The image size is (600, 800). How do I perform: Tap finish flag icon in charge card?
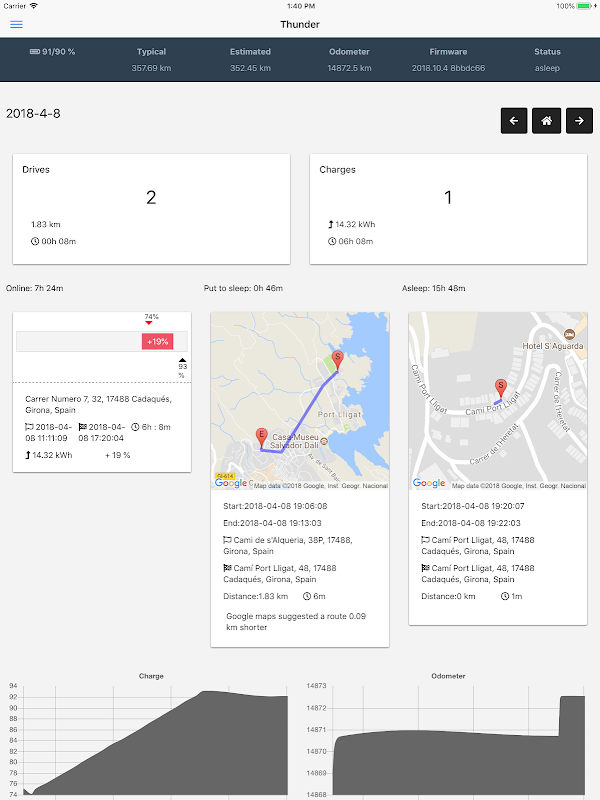click(x=82, y=427)
